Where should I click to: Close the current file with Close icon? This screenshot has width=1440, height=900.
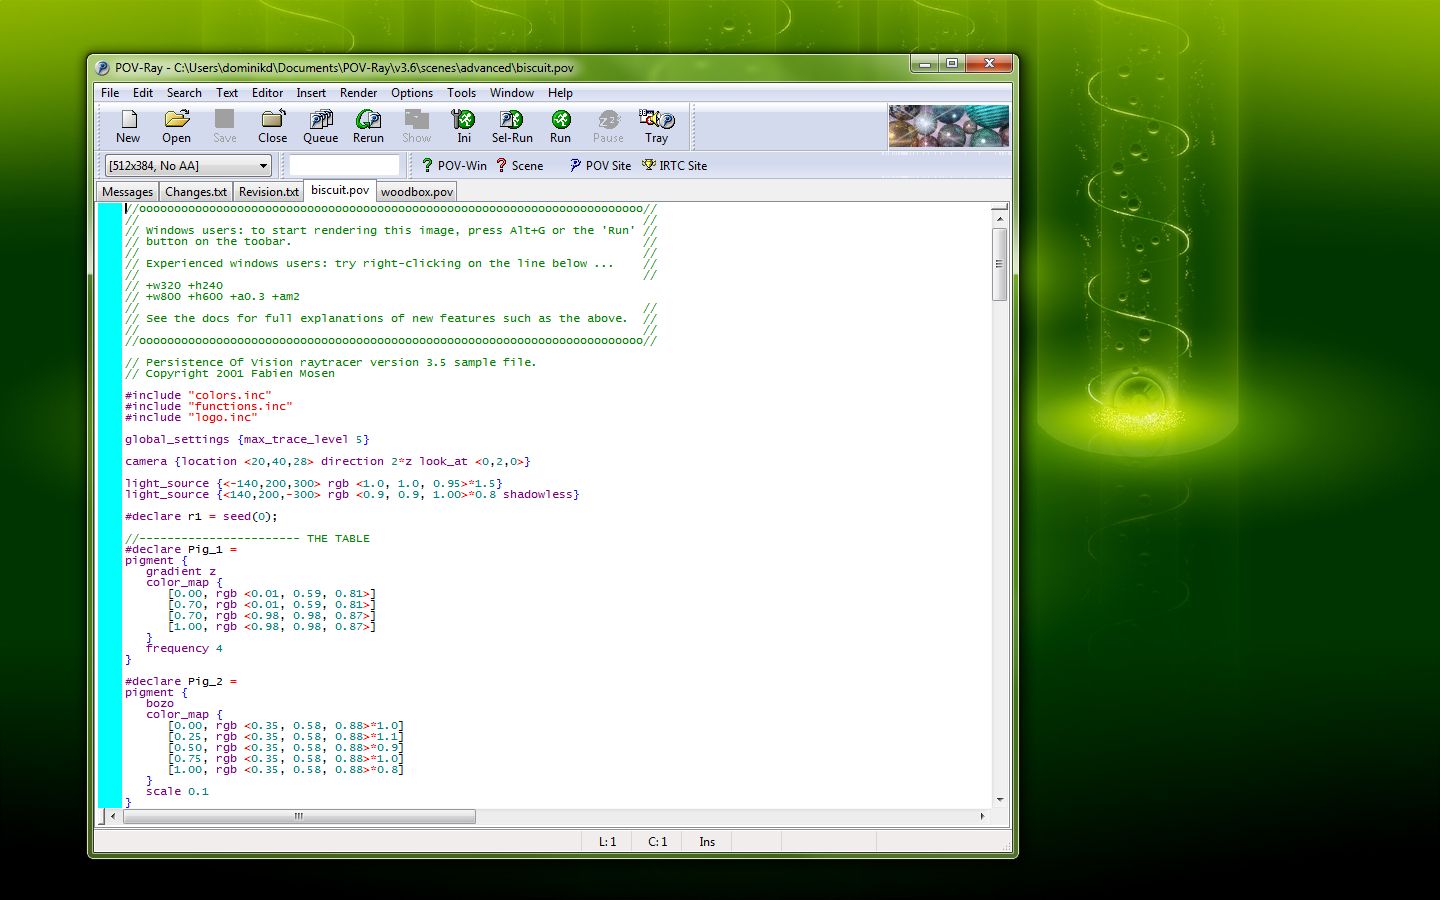[272, 127]
